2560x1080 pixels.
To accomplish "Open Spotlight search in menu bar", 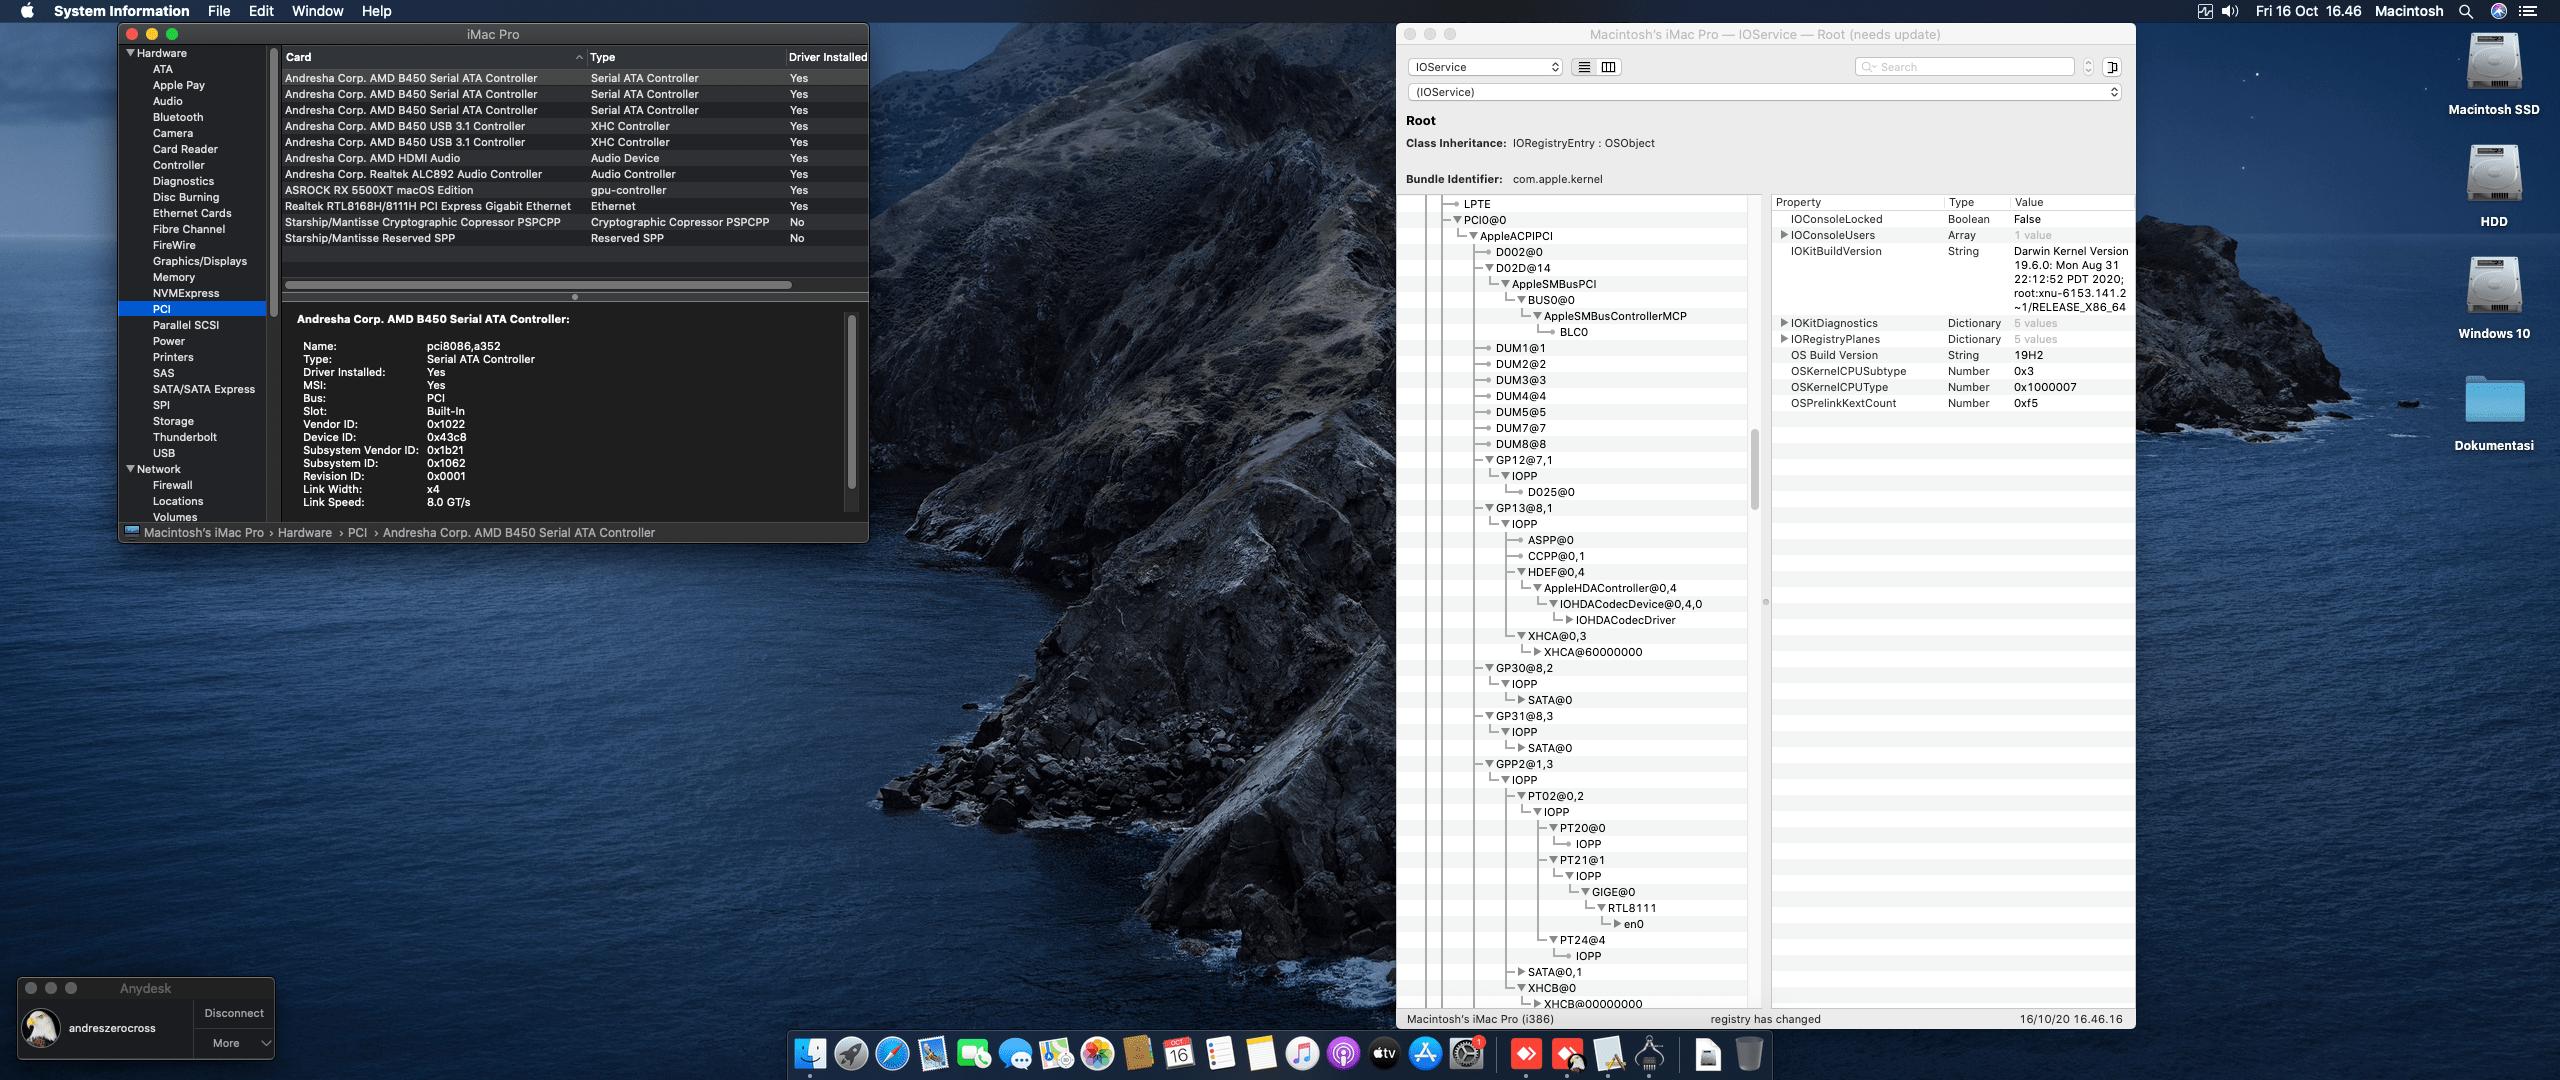I will pyautogui.click(x=2466, y=11).
